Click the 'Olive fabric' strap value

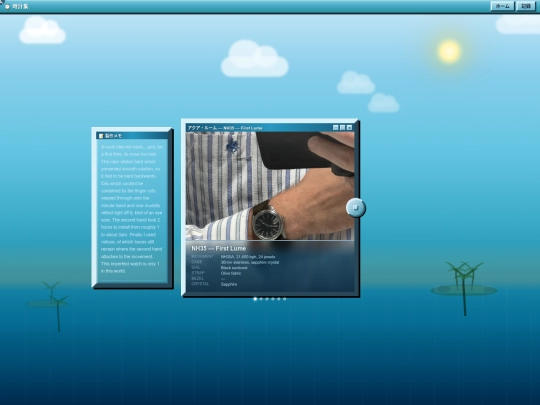pos(231,273)
